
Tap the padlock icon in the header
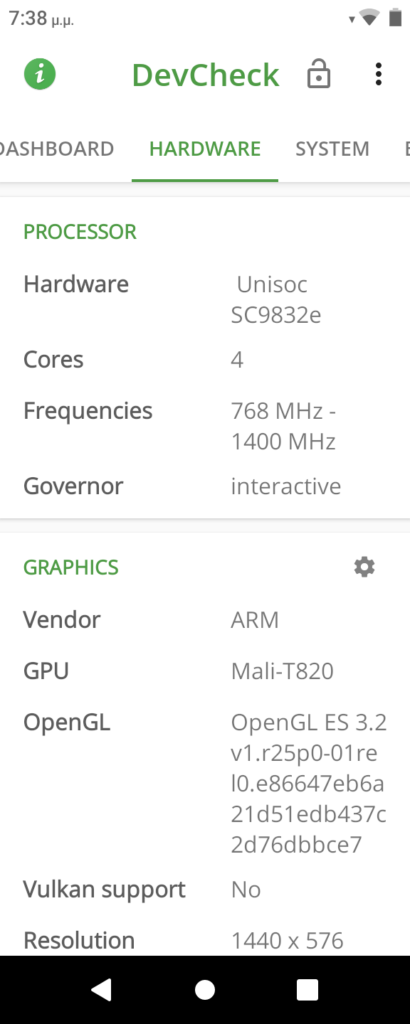tap(319, 74)
